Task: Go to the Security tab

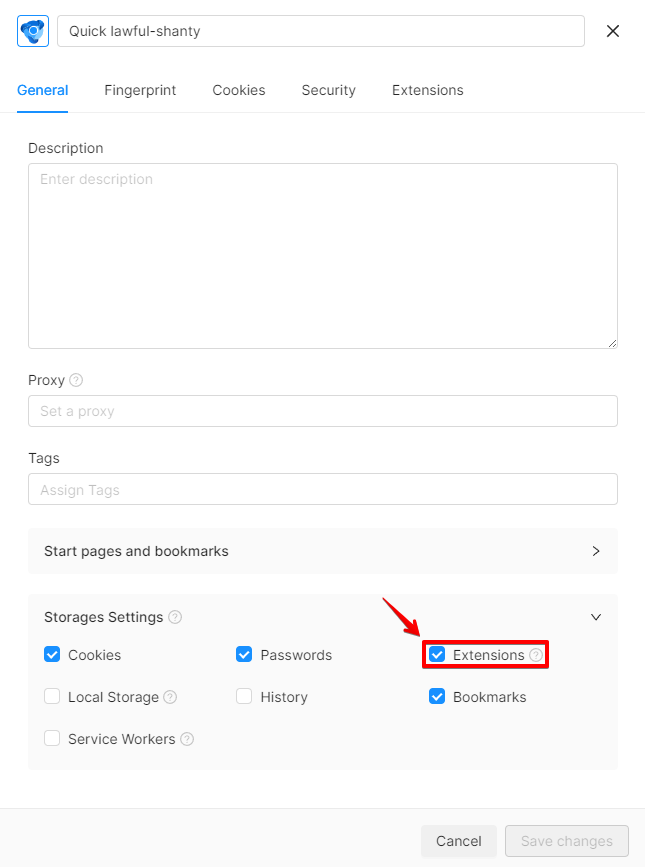Action: [329, 90]
